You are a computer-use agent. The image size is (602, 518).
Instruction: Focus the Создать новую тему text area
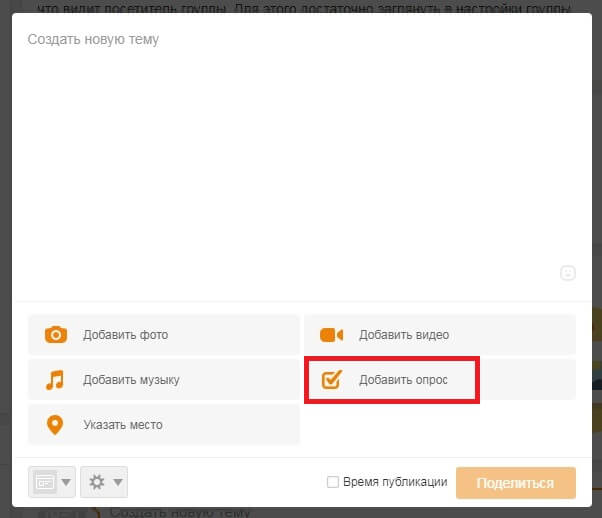click(x=300, y=150)
